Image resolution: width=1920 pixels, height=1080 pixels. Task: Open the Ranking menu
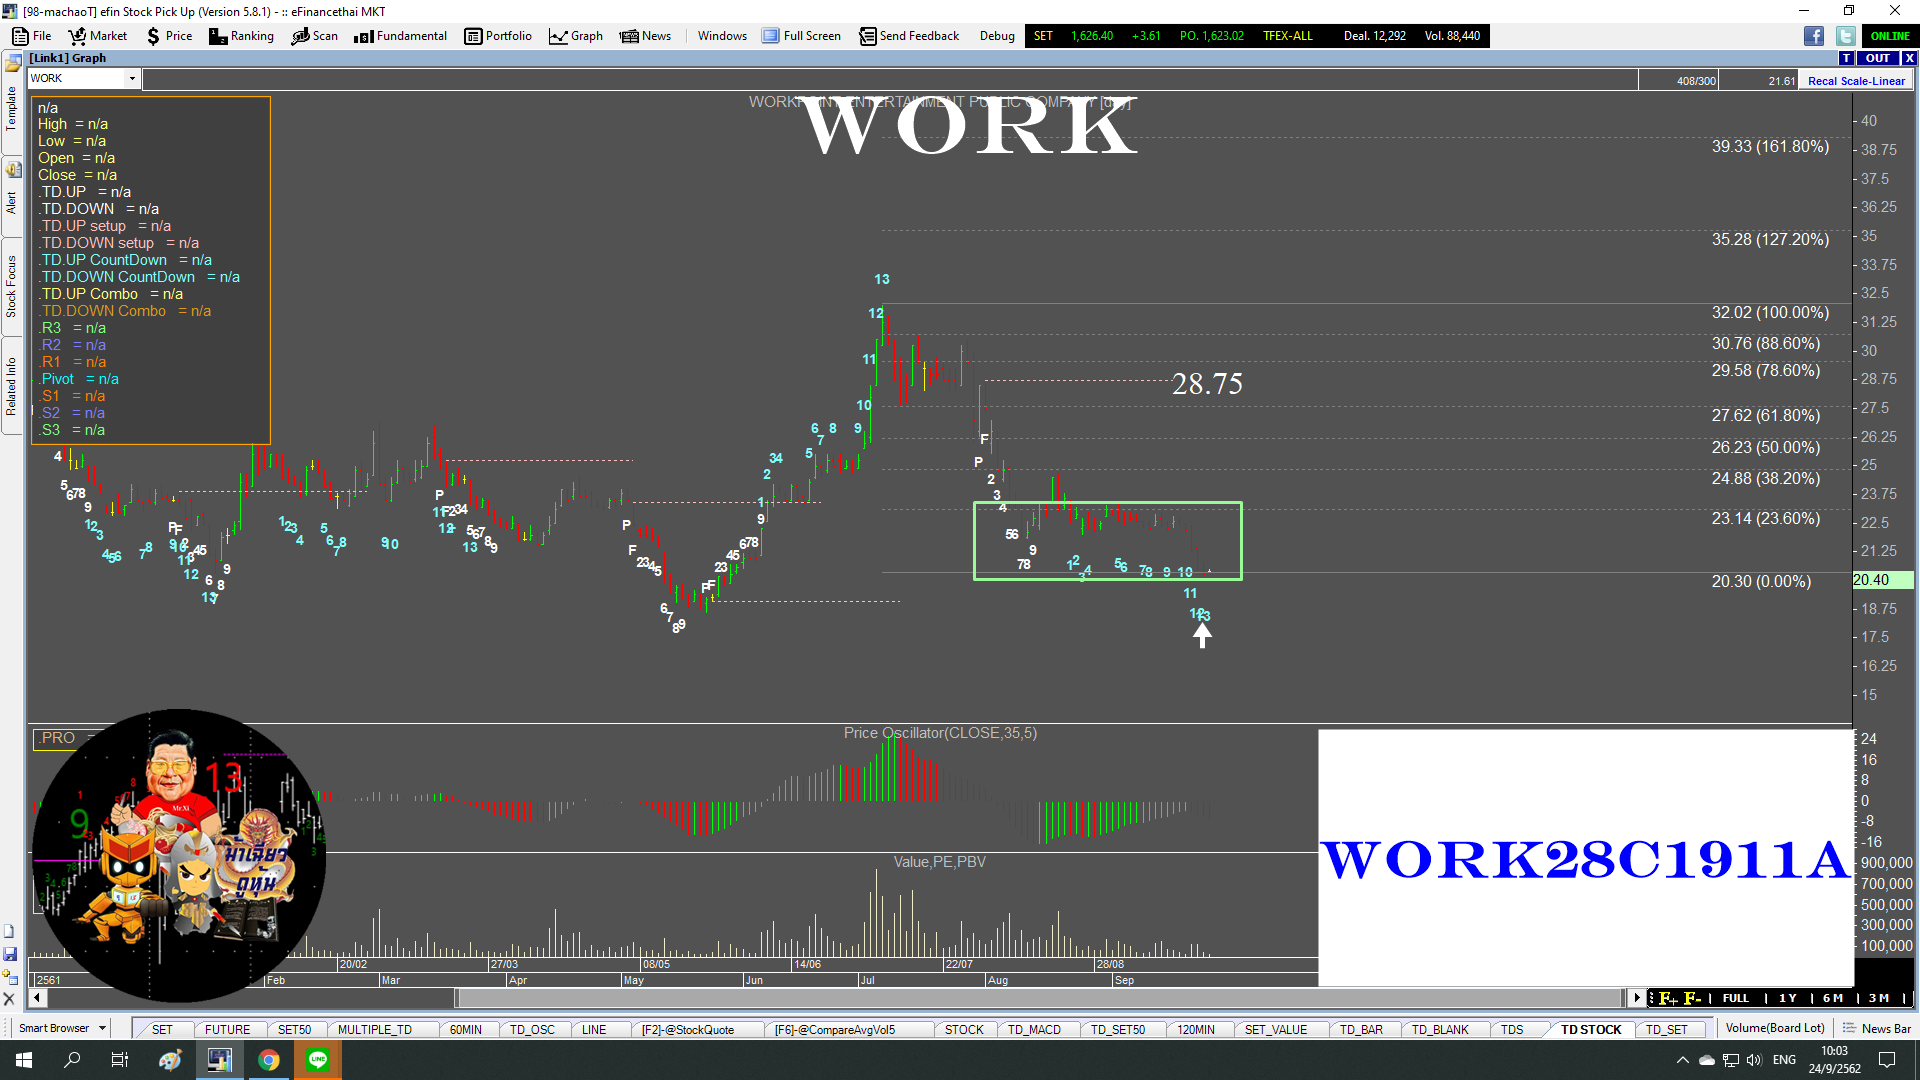tap(241, 36)
